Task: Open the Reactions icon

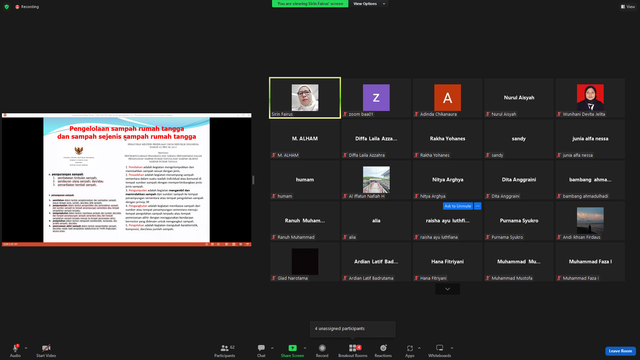Action: pyautogui.click(x=383, y=348)
